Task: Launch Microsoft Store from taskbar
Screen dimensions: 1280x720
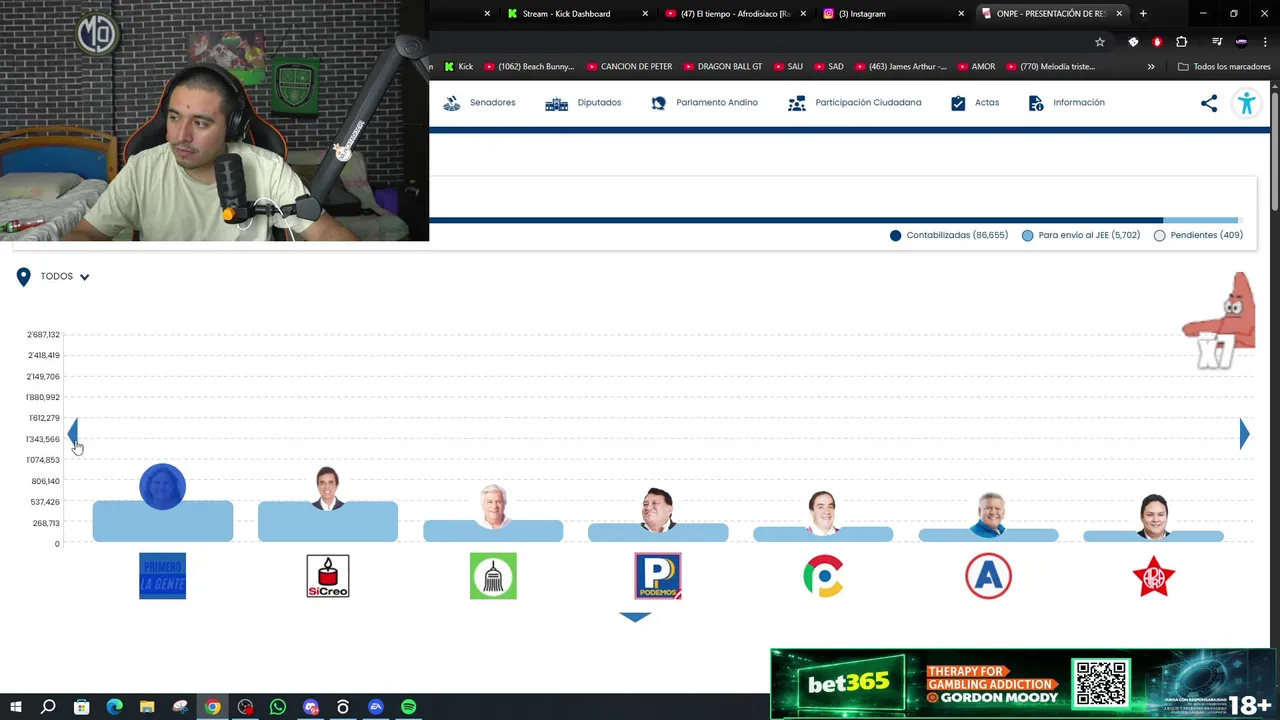Action: coord(81,707)
